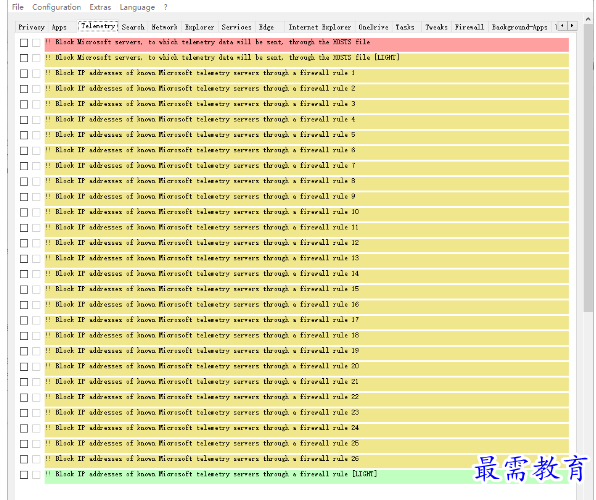The image size is (596, 500).
Task: Click the tab strip right scroll arrow
Action: (x=572, y=26)
